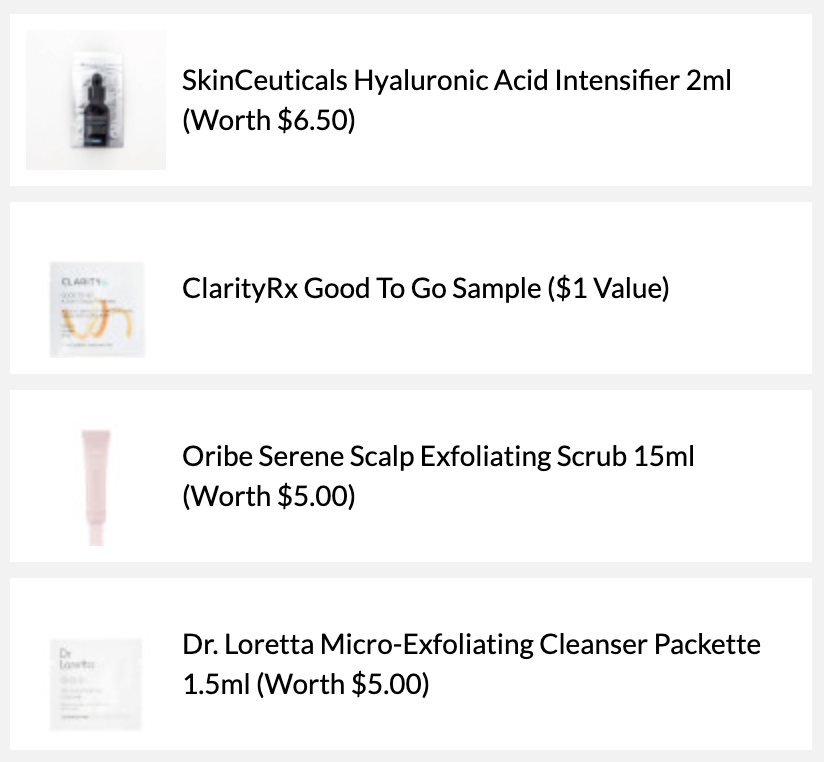Viewport: 824px width, 762px height.
Task: Open SkinCeuticals Hyaluronic Acid Intensifier title
Action: [x=456, y=80]
